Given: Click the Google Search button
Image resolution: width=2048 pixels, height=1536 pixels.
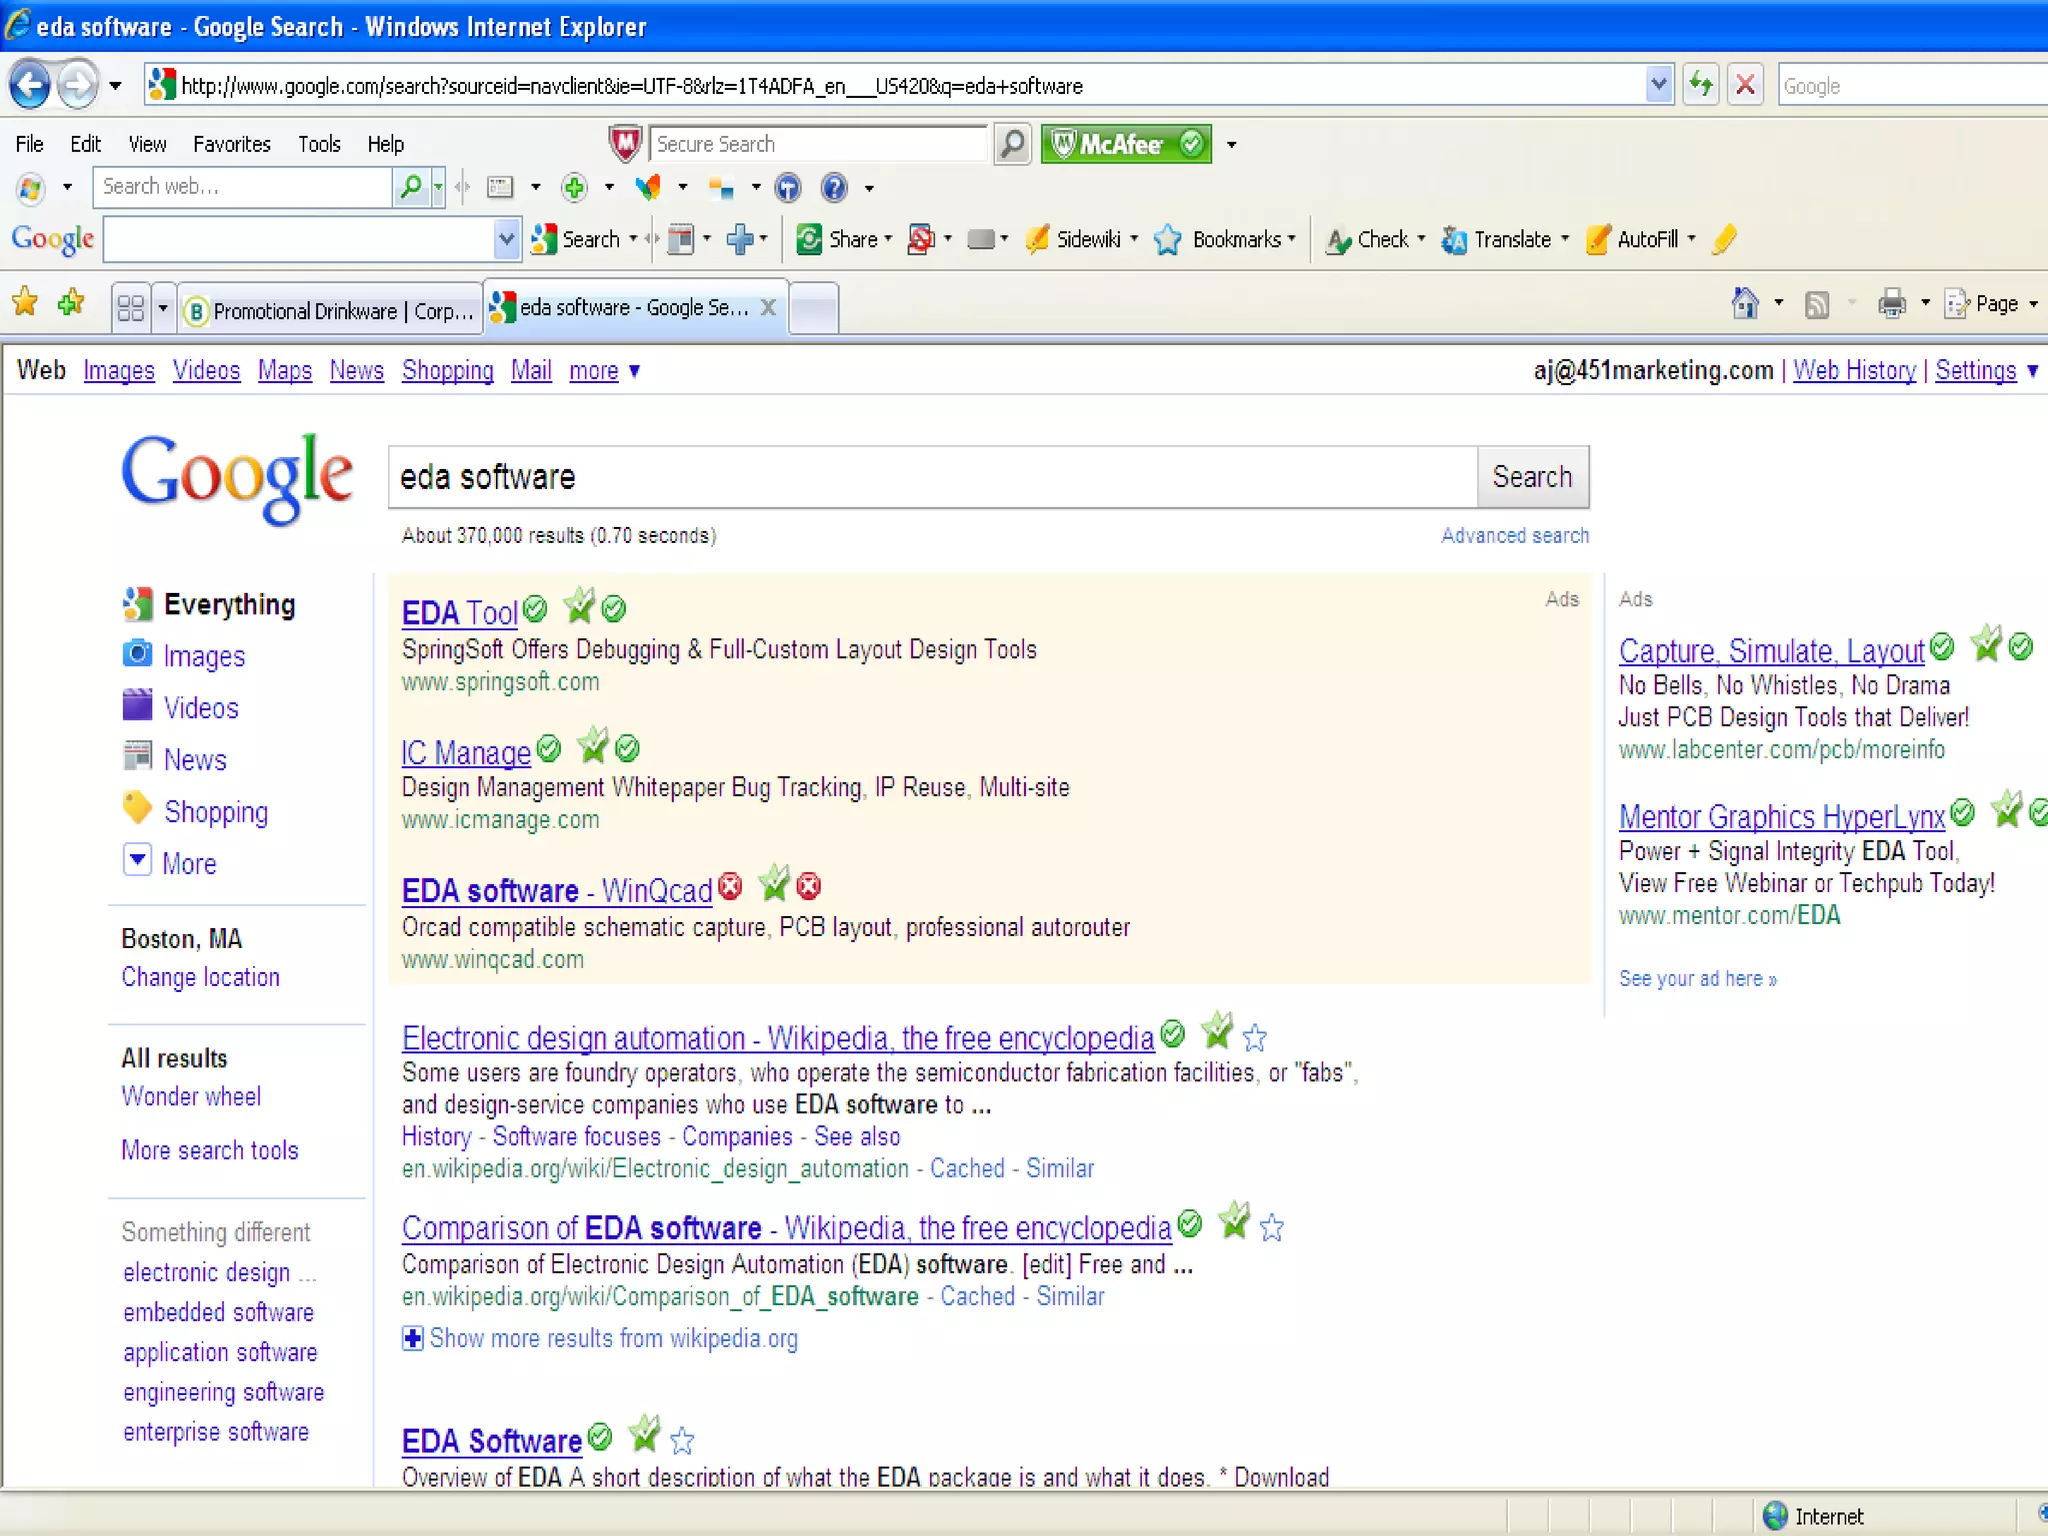Looking at the screenshot, I should click(1532, 477).
